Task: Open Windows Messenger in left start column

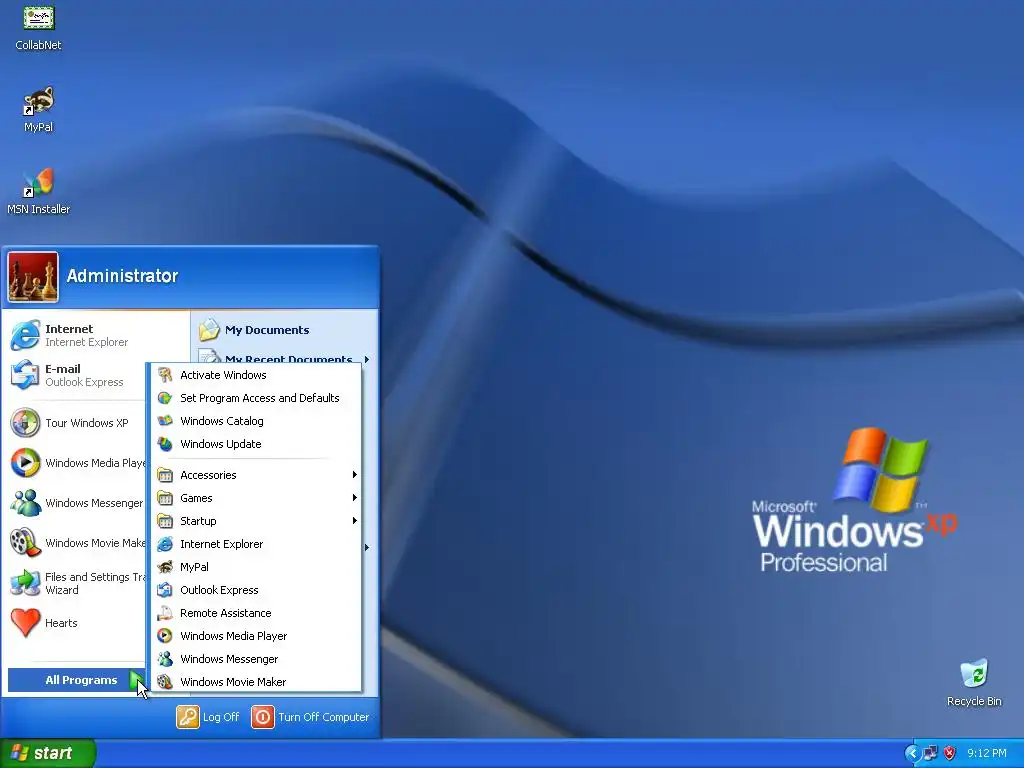Action: click(76, 503)
